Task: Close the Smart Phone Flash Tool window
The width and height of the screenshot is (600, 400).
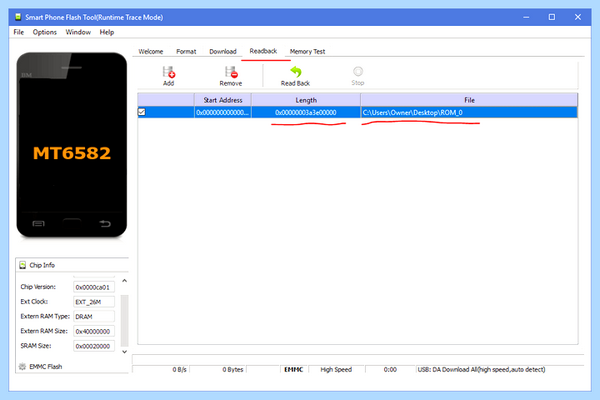Action: (x=578, y=17)
